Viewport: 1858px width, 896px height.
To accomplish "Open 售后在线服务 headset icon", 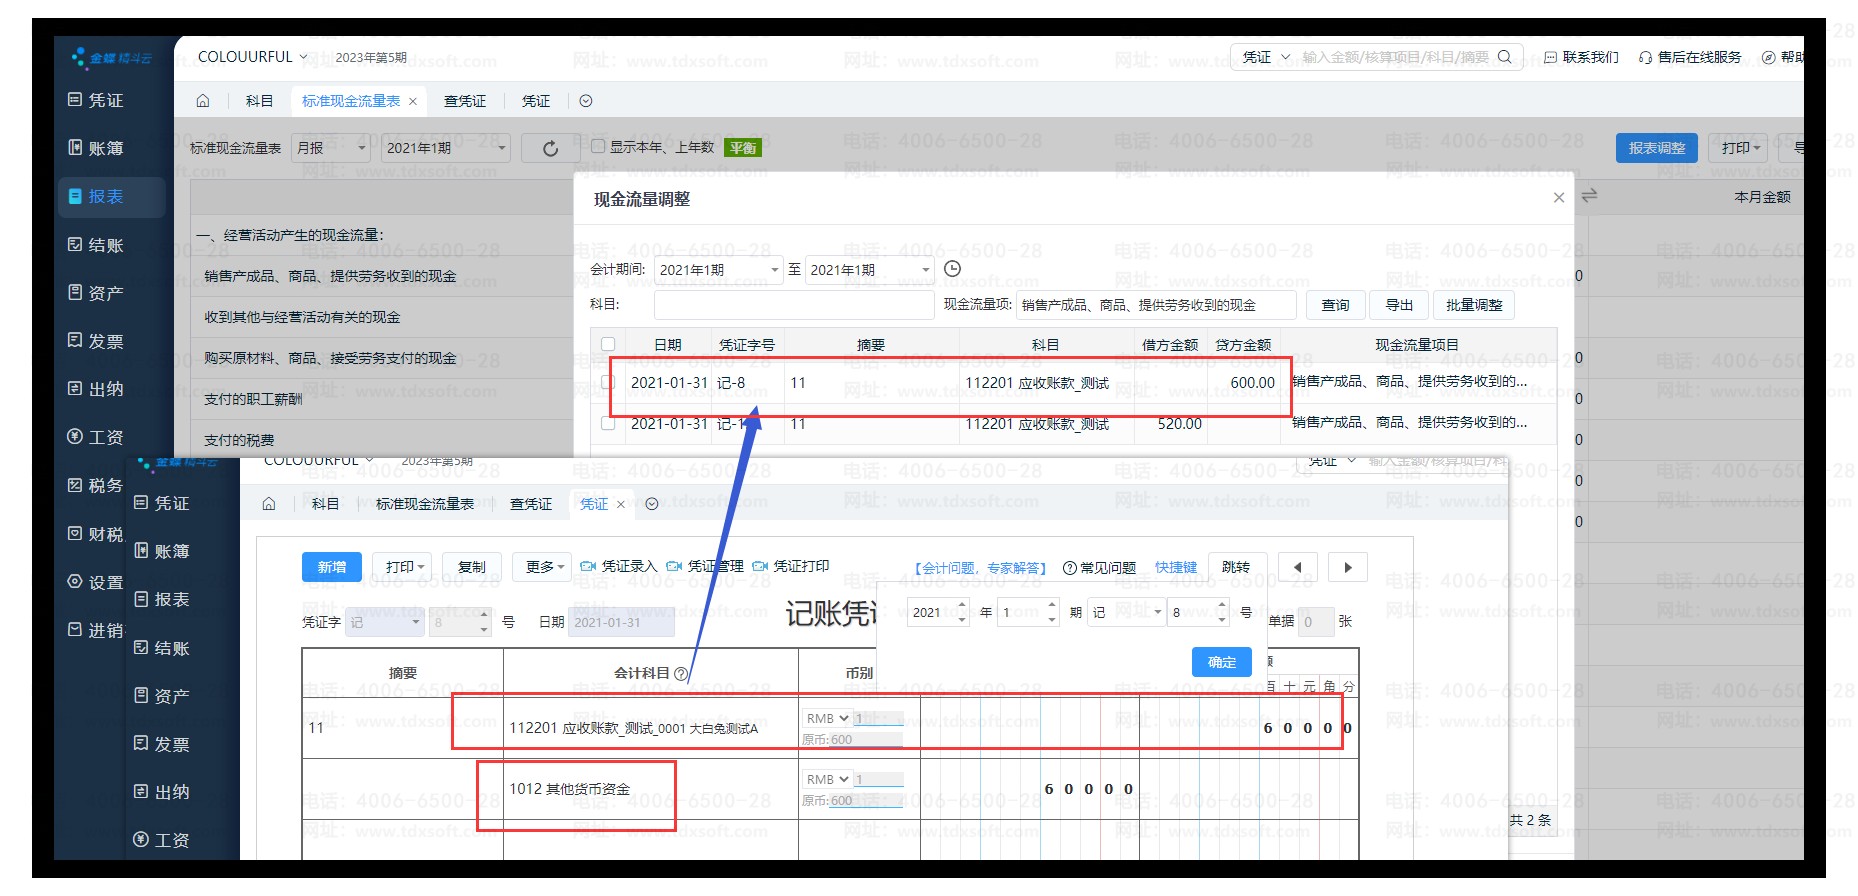I will (1645, 58).
